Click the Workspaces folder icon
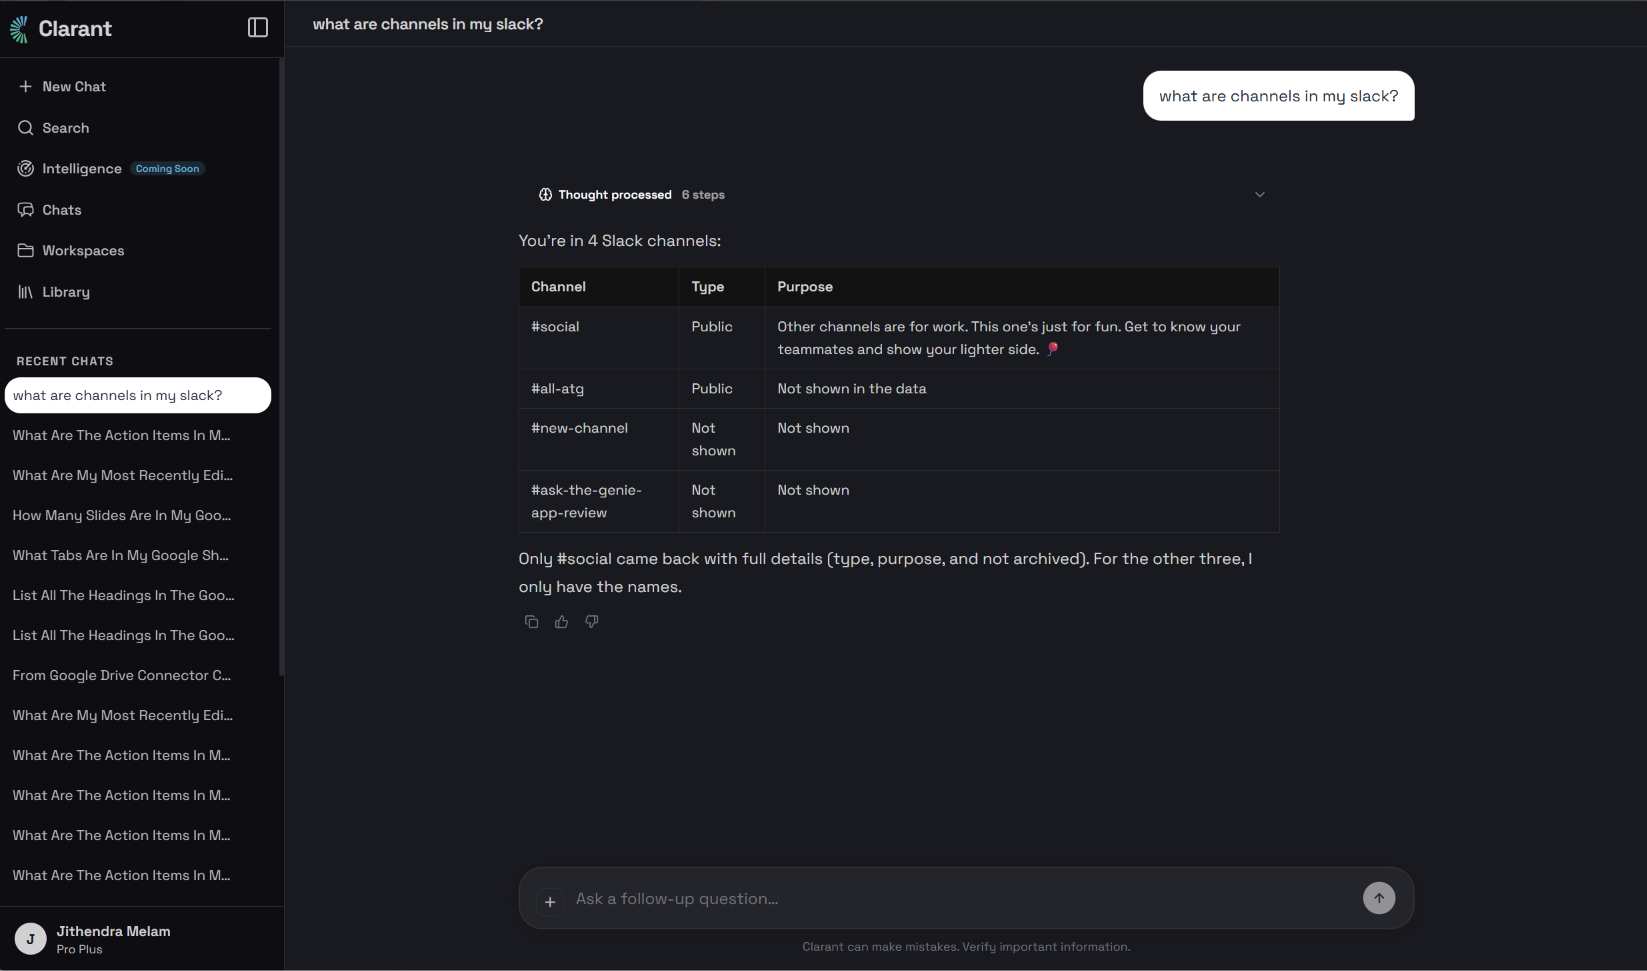1647x971 pixels. coord(26,251)
